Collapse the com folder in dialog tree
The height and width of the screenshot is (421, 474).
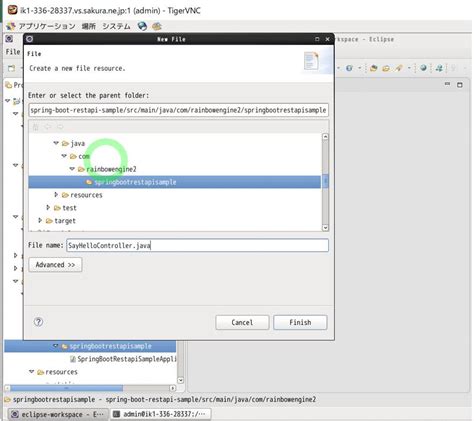64,156
